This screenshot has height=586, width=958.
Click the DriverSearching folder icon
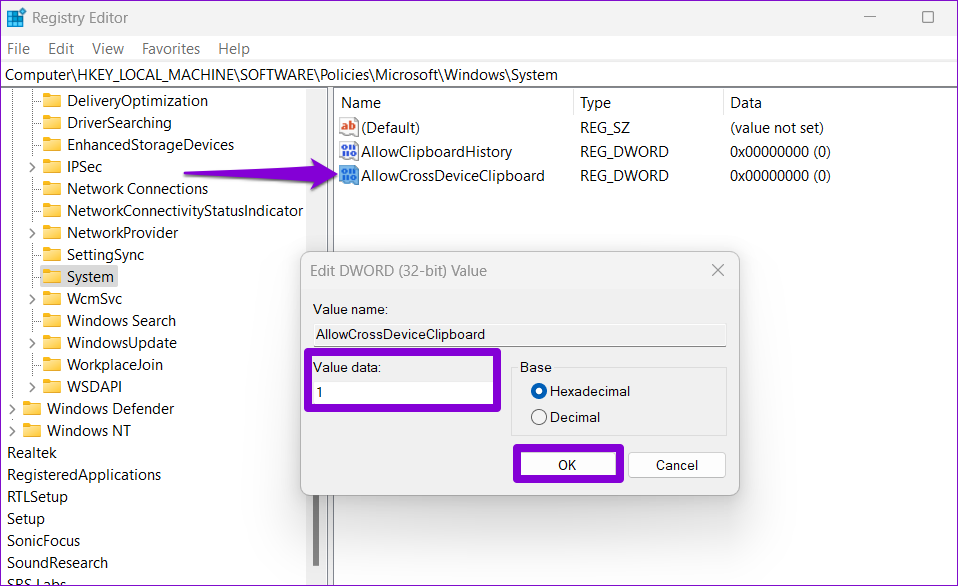click(51, 122)
